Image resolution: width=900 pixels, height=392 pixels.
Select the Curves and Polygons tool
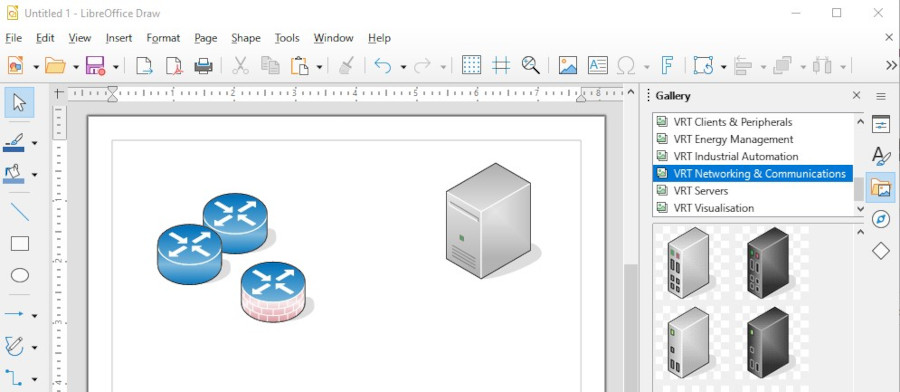(x=14, y=346)
